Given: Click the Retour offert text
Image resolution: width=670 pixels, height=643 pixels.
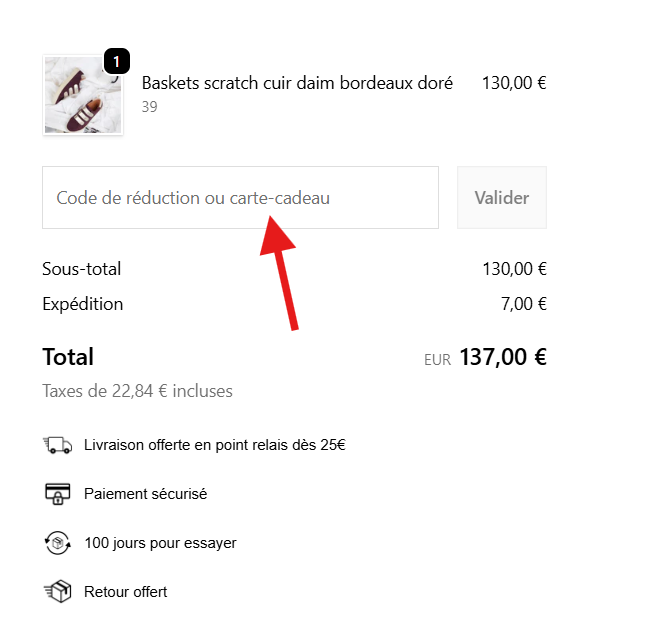Looking at the screenshot, I should point(125,592).
